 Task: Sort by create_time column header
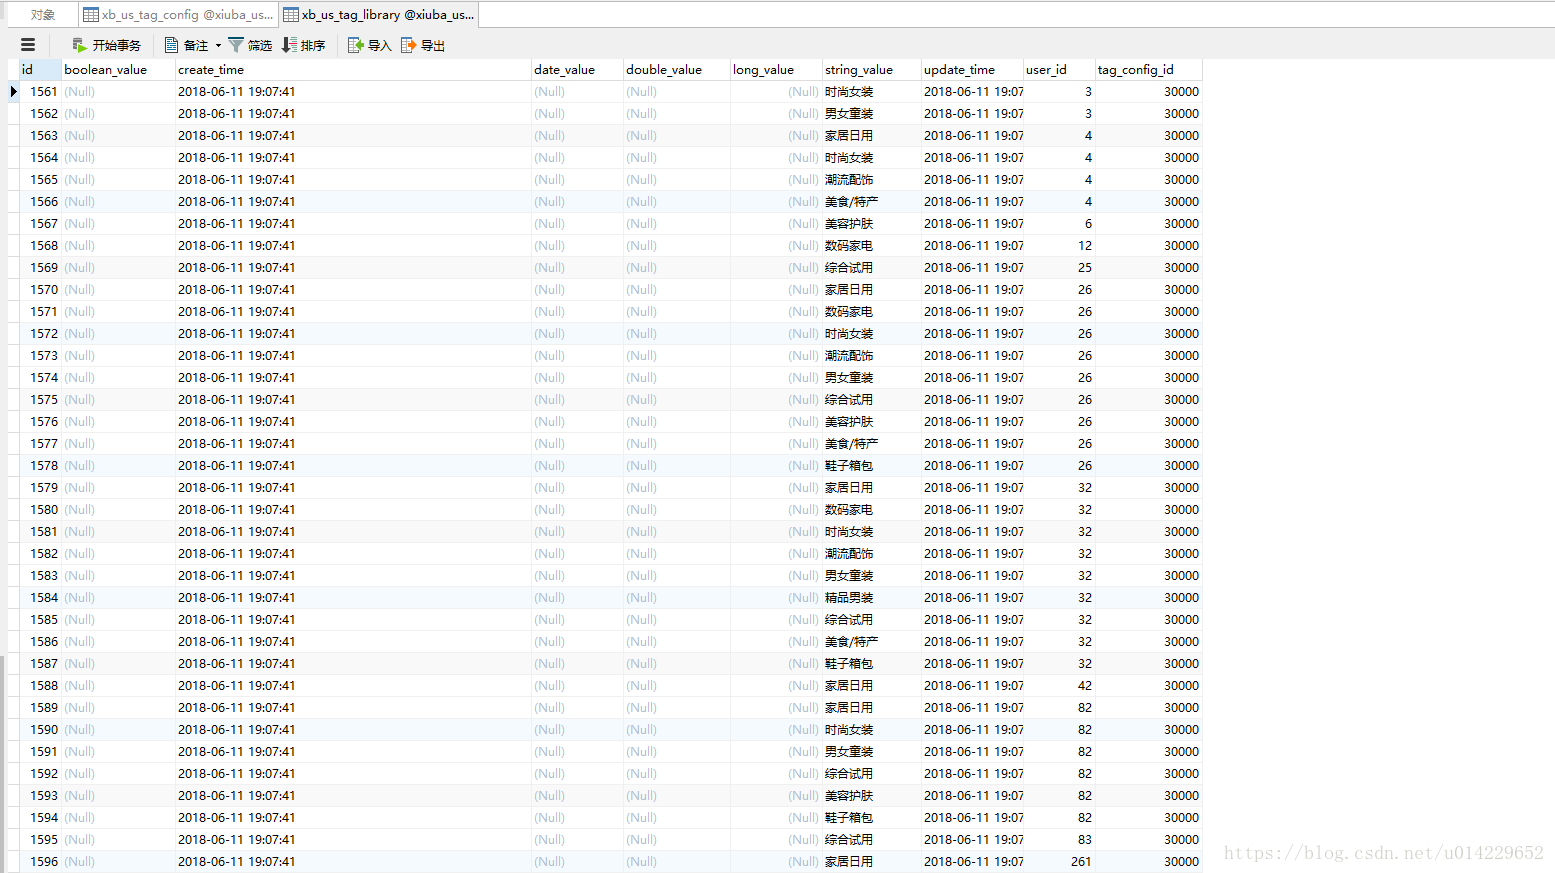[353, 70]
